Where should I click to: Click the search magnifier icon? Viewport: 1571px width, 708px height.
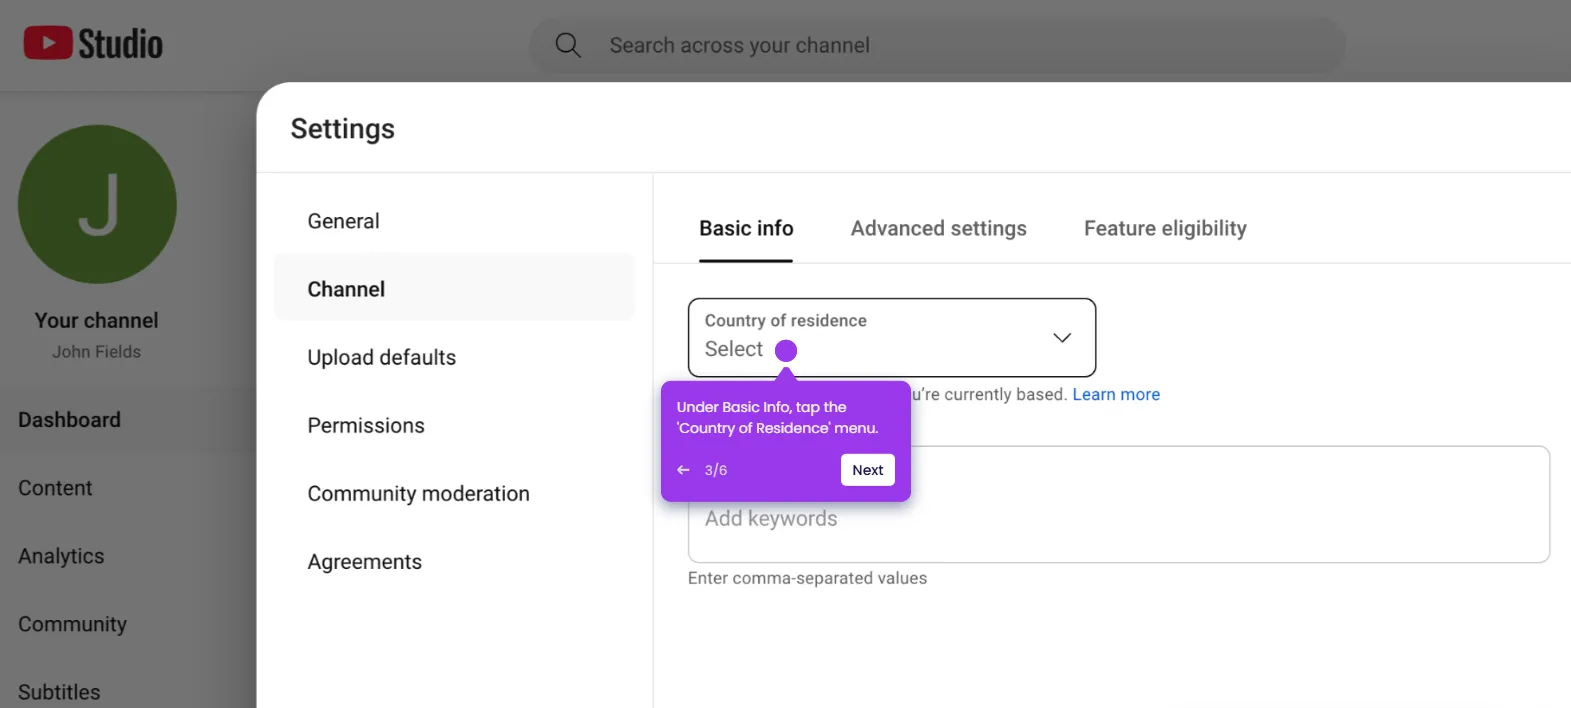tap(568, 45)
